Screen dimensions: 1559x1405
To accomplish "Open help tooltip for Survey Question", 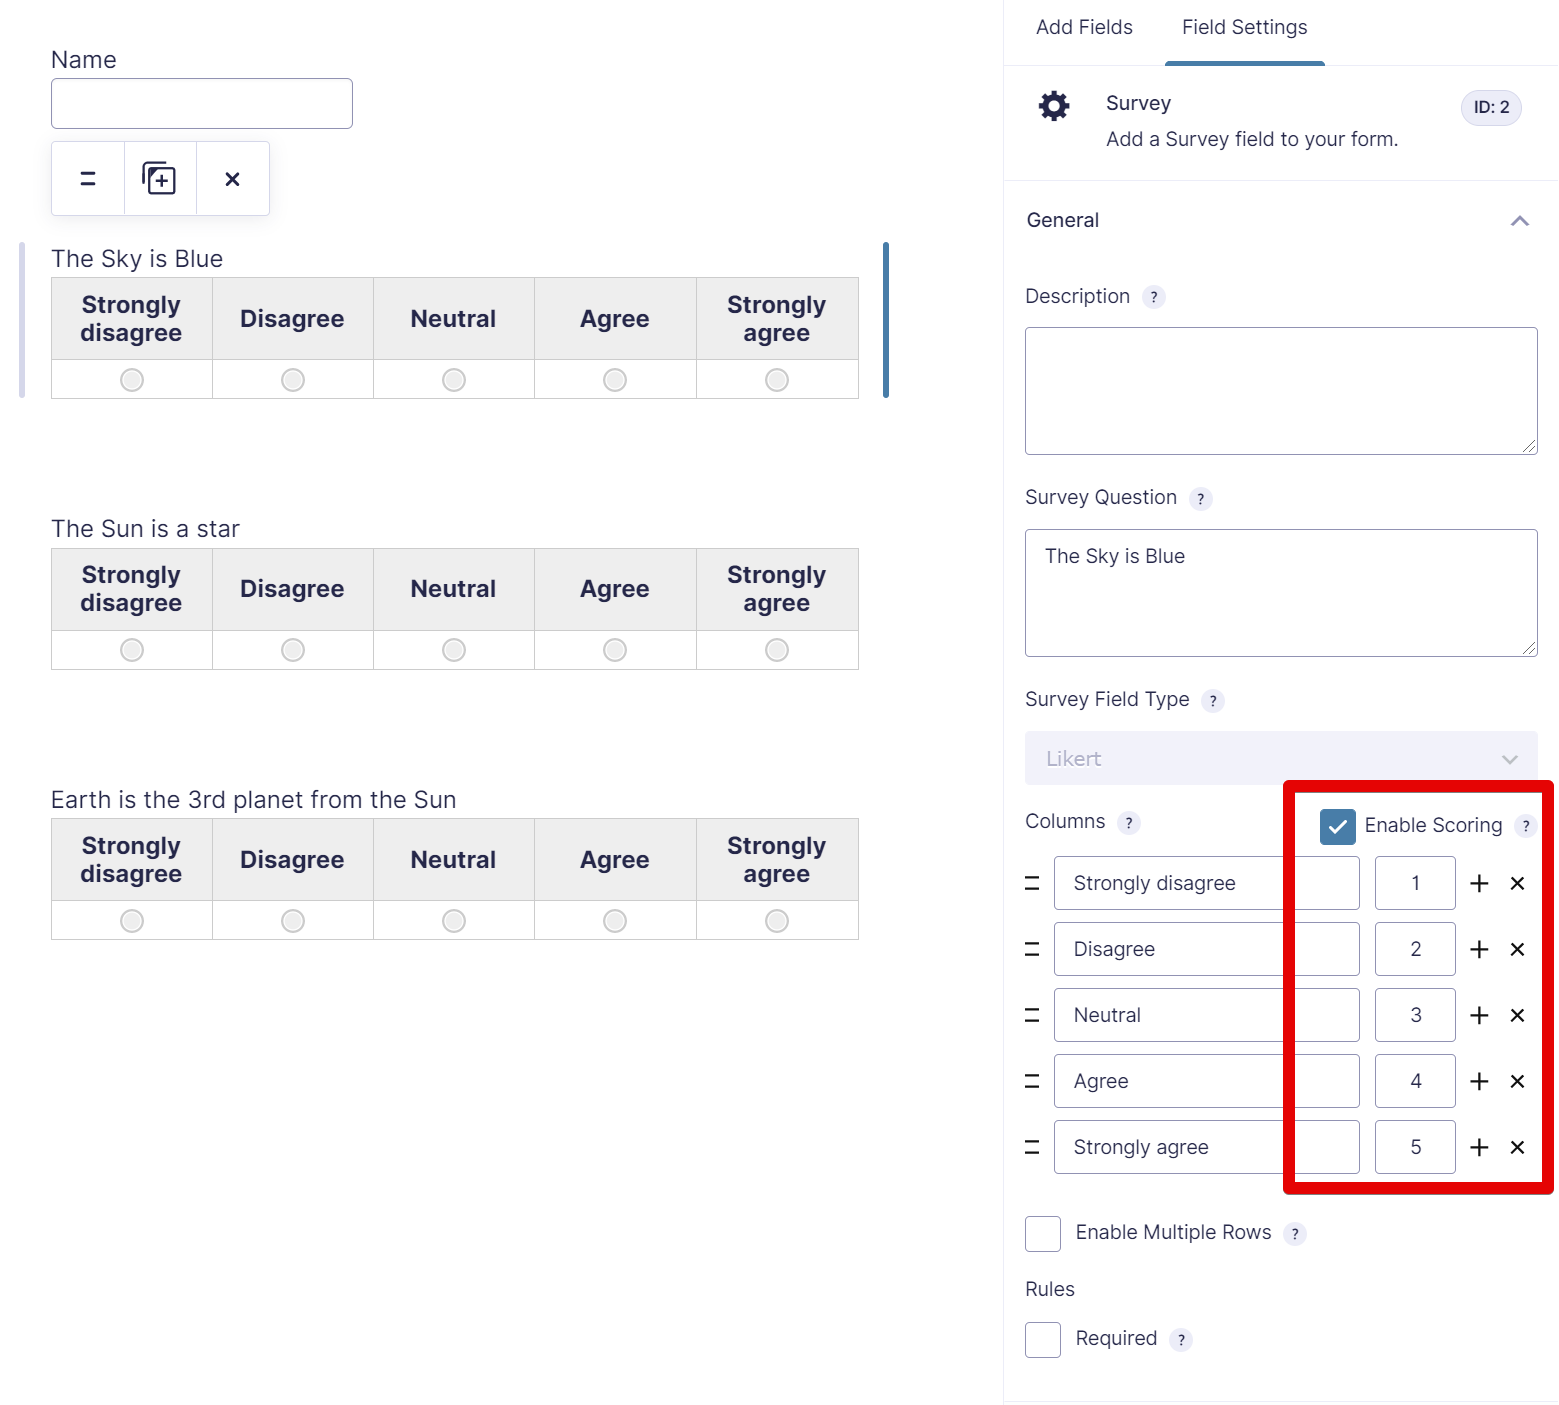I will coord(1200,499).
